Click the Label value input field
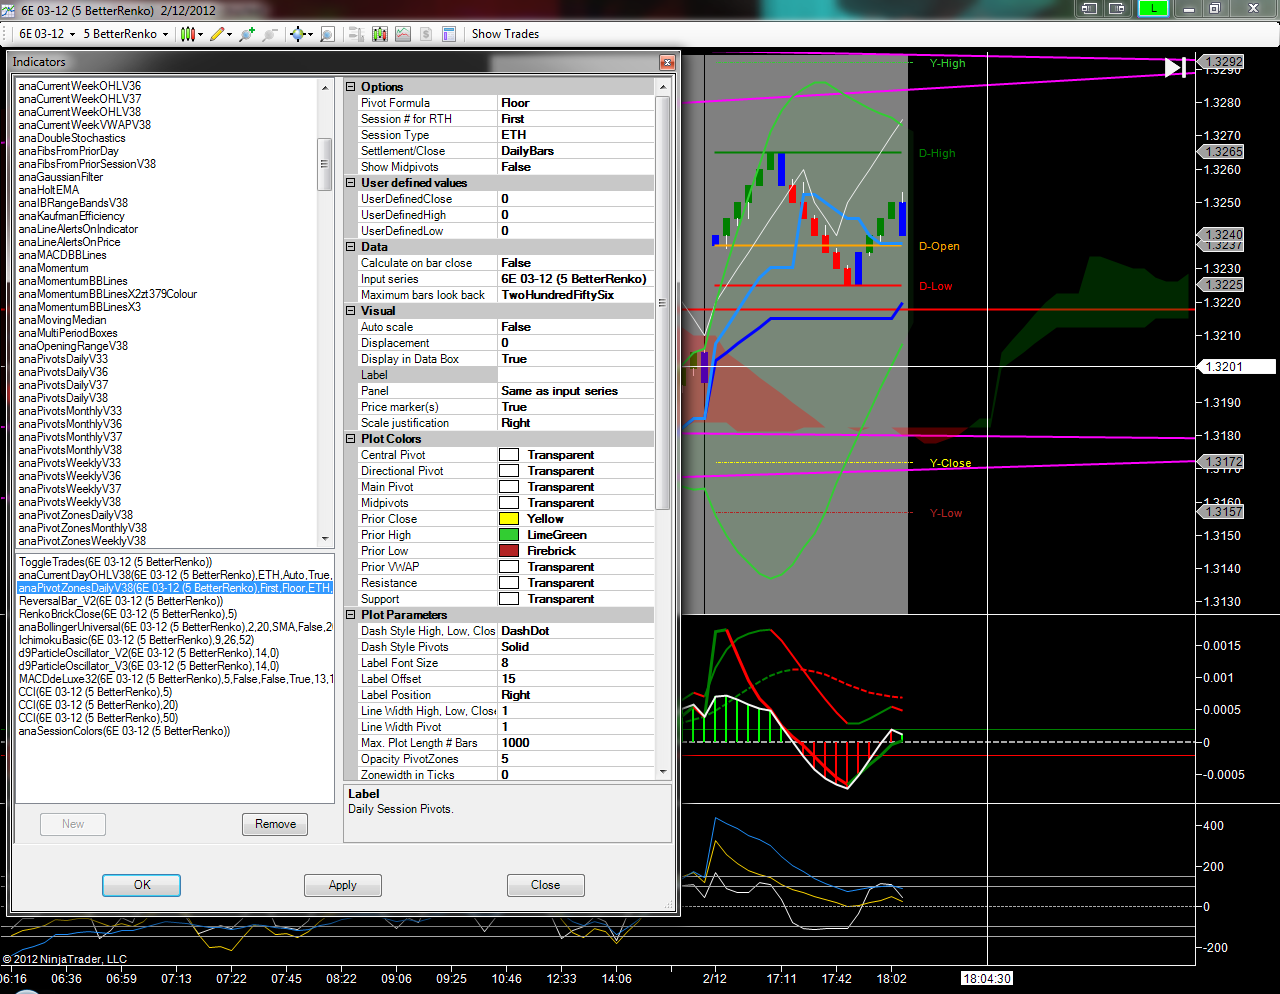Screen dimensions: 1280x994 pyautogui.click(x=576, y=375)
